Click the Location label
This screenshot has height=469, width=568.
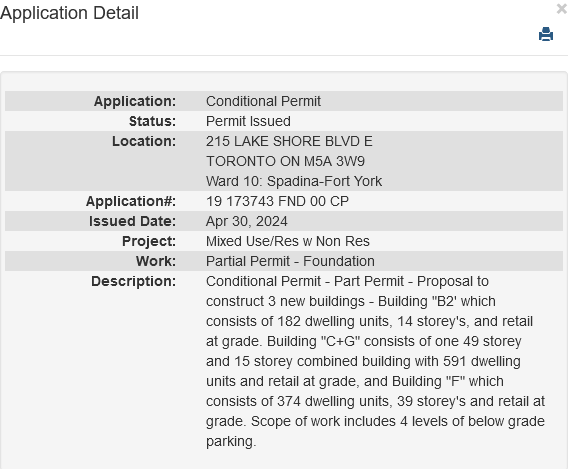pyautogui.click(x=144, y=141)
